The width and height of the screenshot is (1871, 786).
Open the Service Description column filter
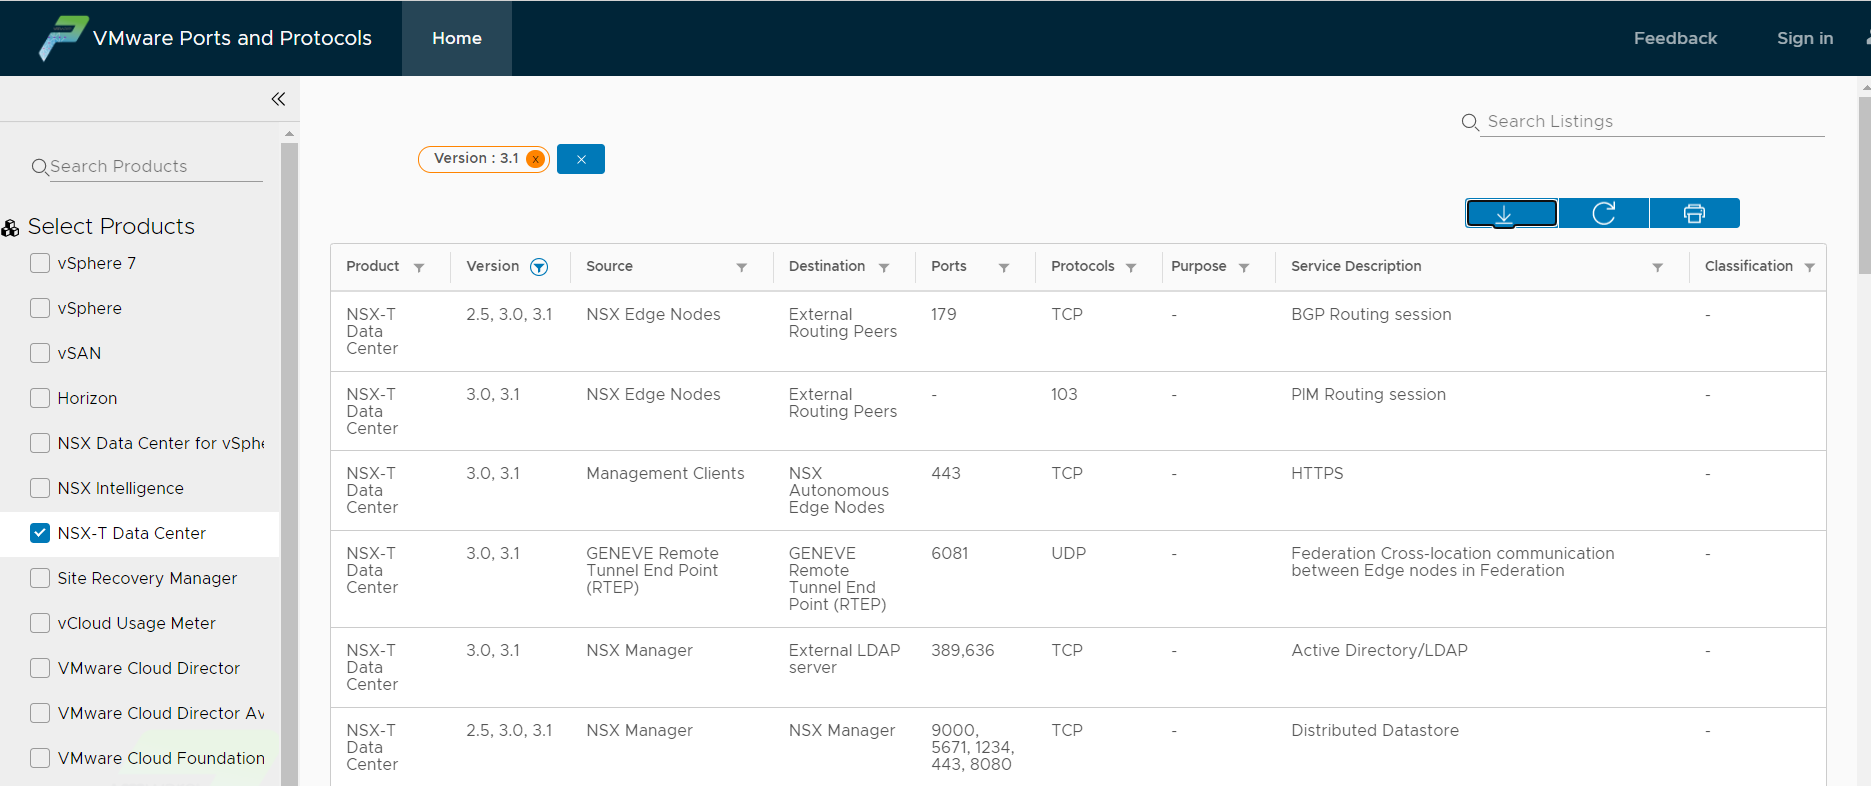click(1657, 267)
